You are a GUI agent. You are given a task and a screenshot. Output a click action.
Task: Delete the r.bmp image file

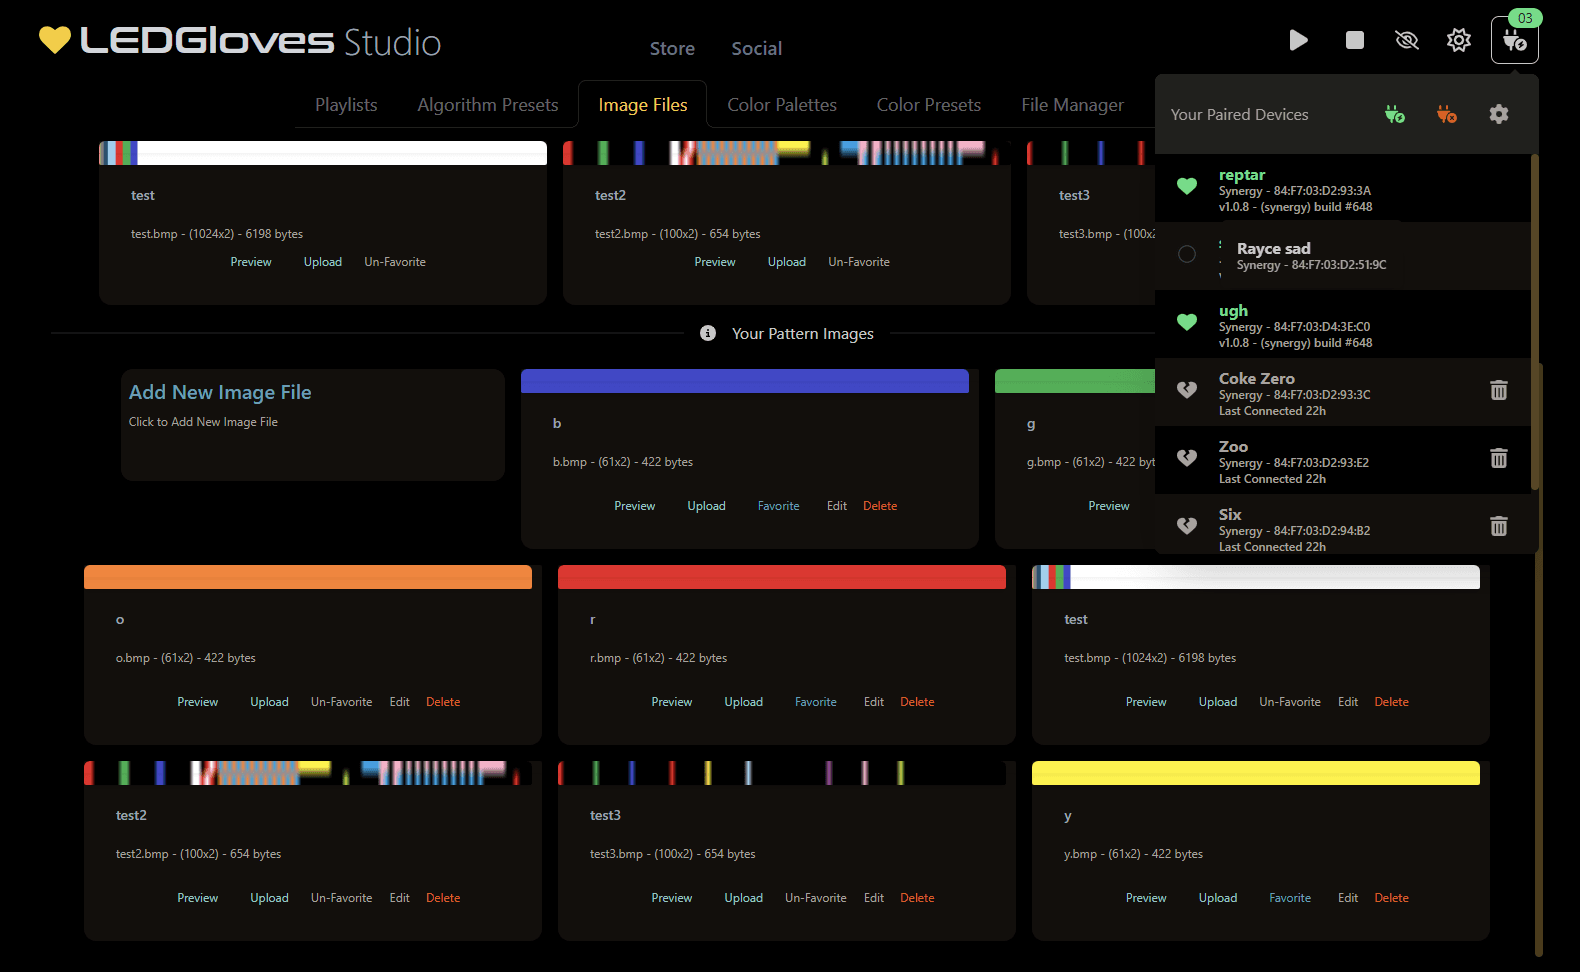tap(916, 702)
